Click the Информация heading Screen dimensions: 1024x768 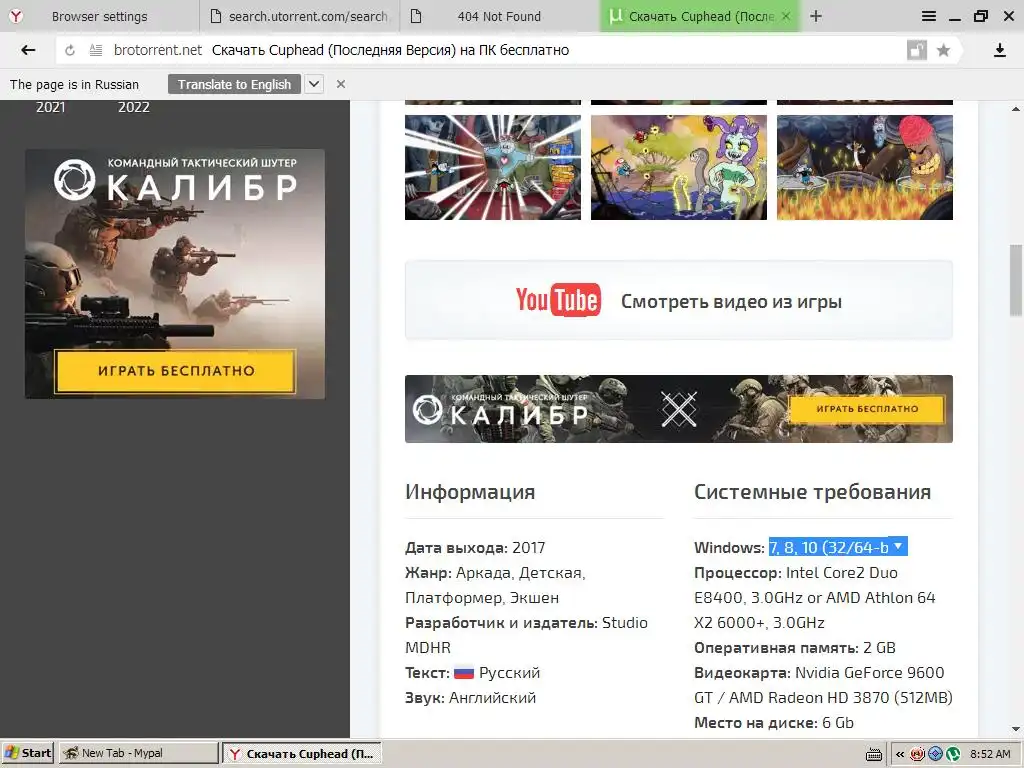coord(470,492)
